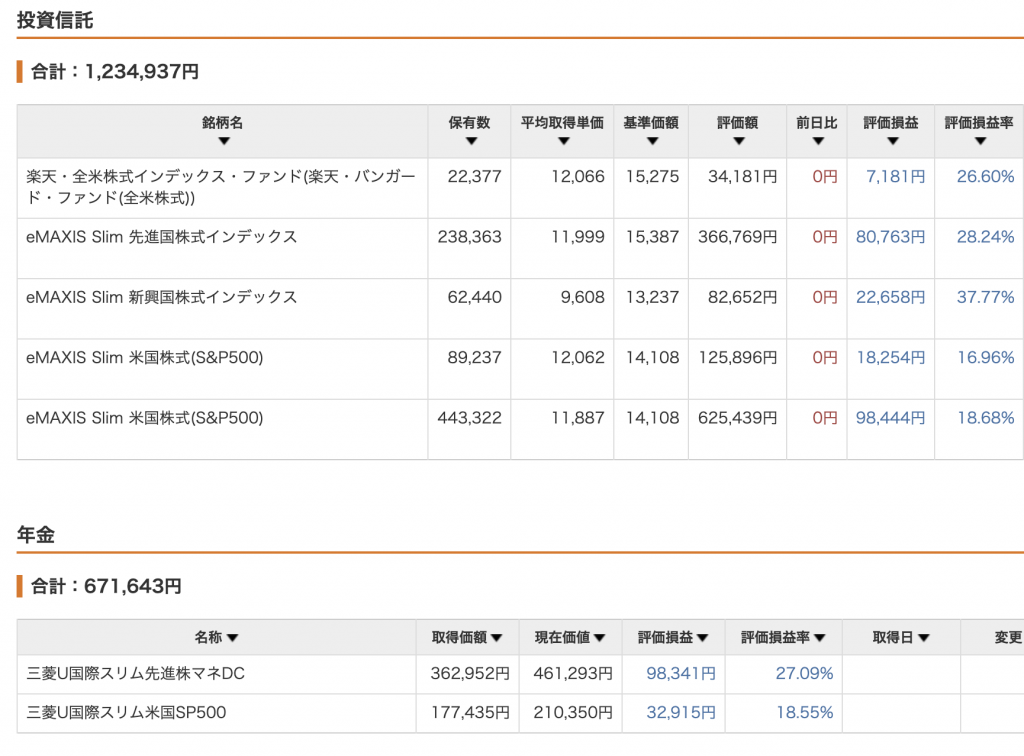Sort by 保有数 column arrow
The height and width of the screenshot is (756, 1024).
pos(471,141)
